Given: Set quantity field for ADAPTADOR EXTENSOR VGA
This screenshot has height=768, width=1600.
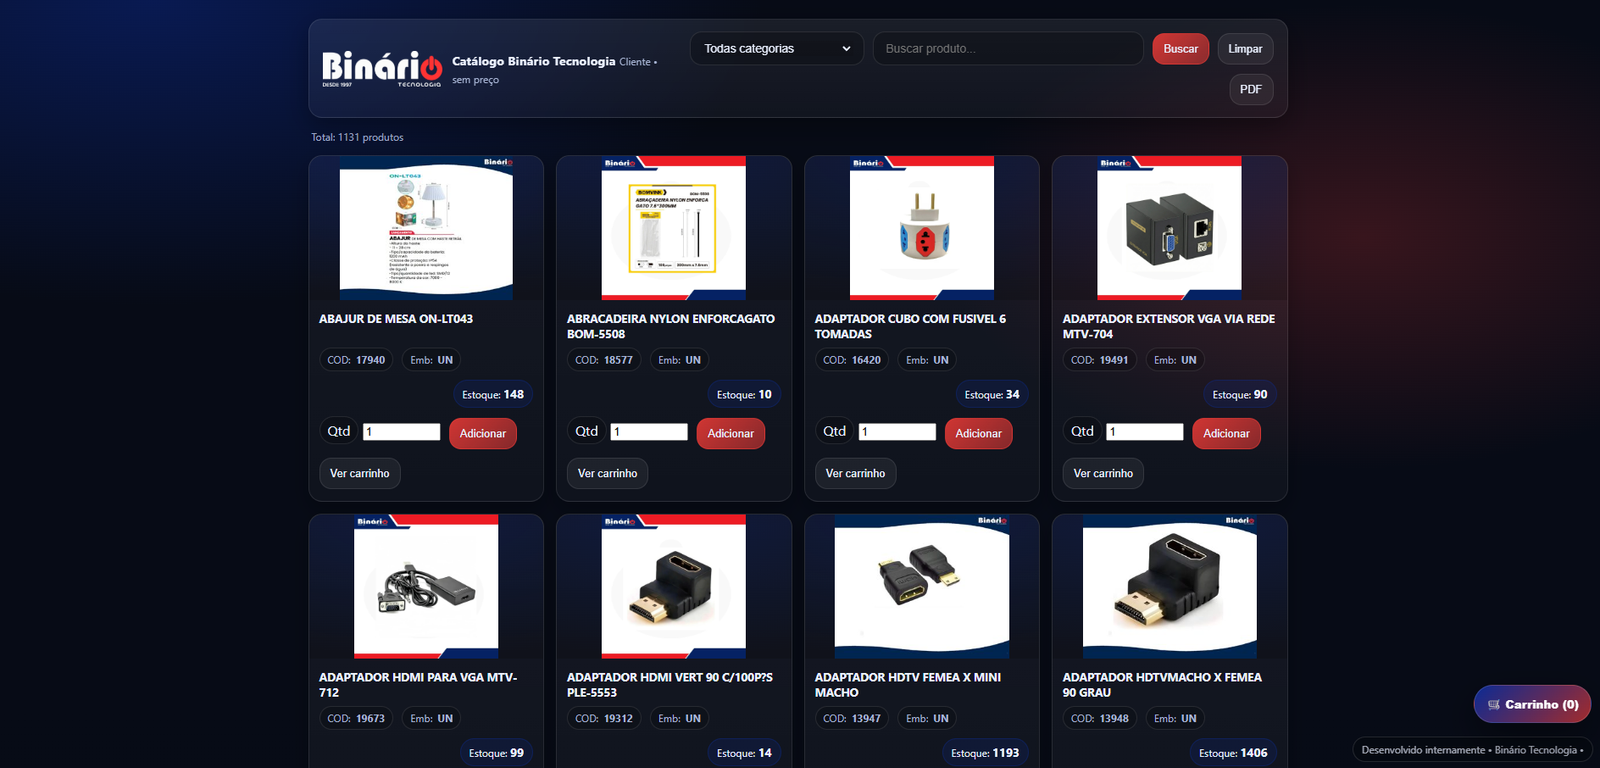Looking at the screenshot, I should (x=1145, y=432).
